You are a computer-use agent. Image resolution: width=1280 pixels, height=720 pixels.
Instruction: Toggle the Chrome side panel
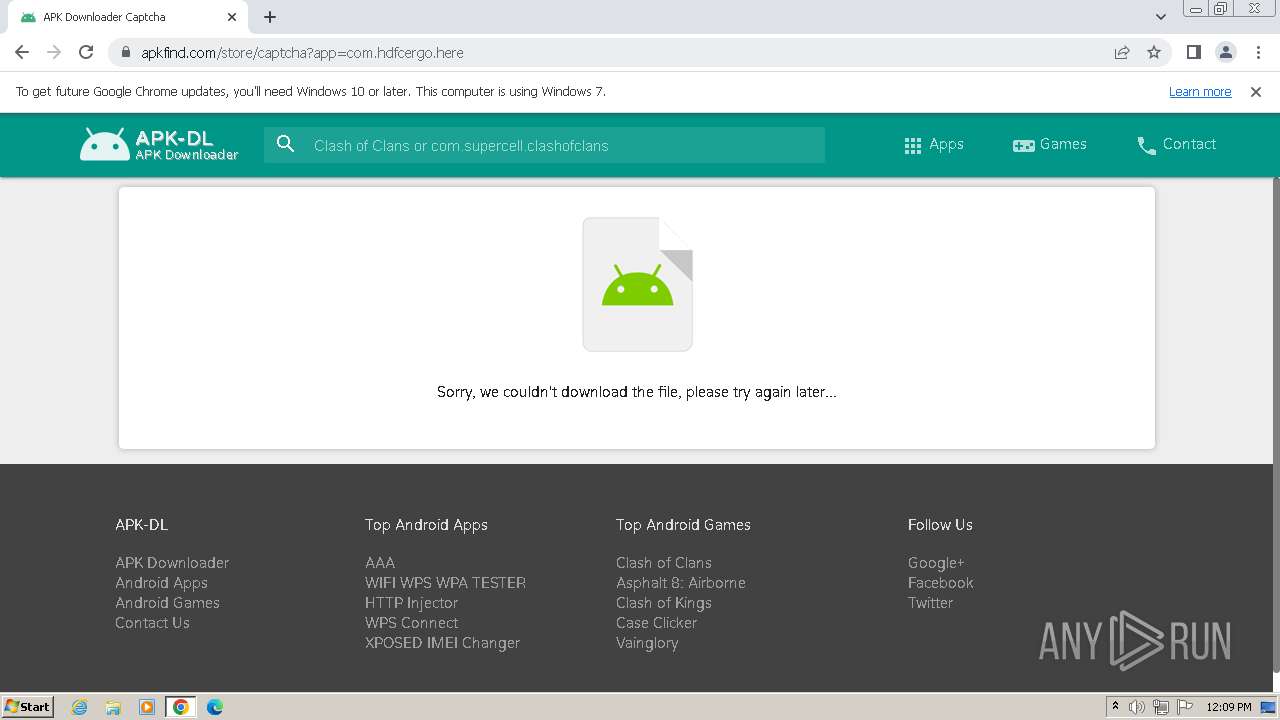click(1193, 52)
